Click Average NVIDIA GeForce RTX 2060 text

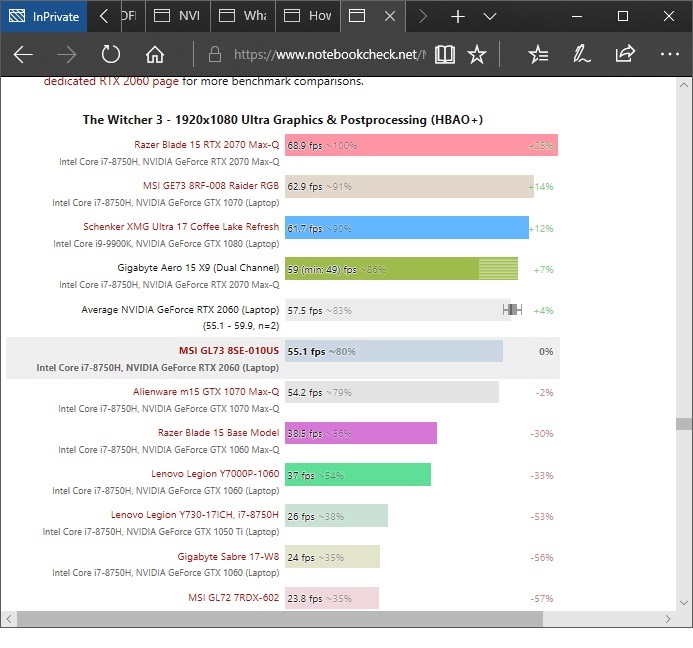180,310
